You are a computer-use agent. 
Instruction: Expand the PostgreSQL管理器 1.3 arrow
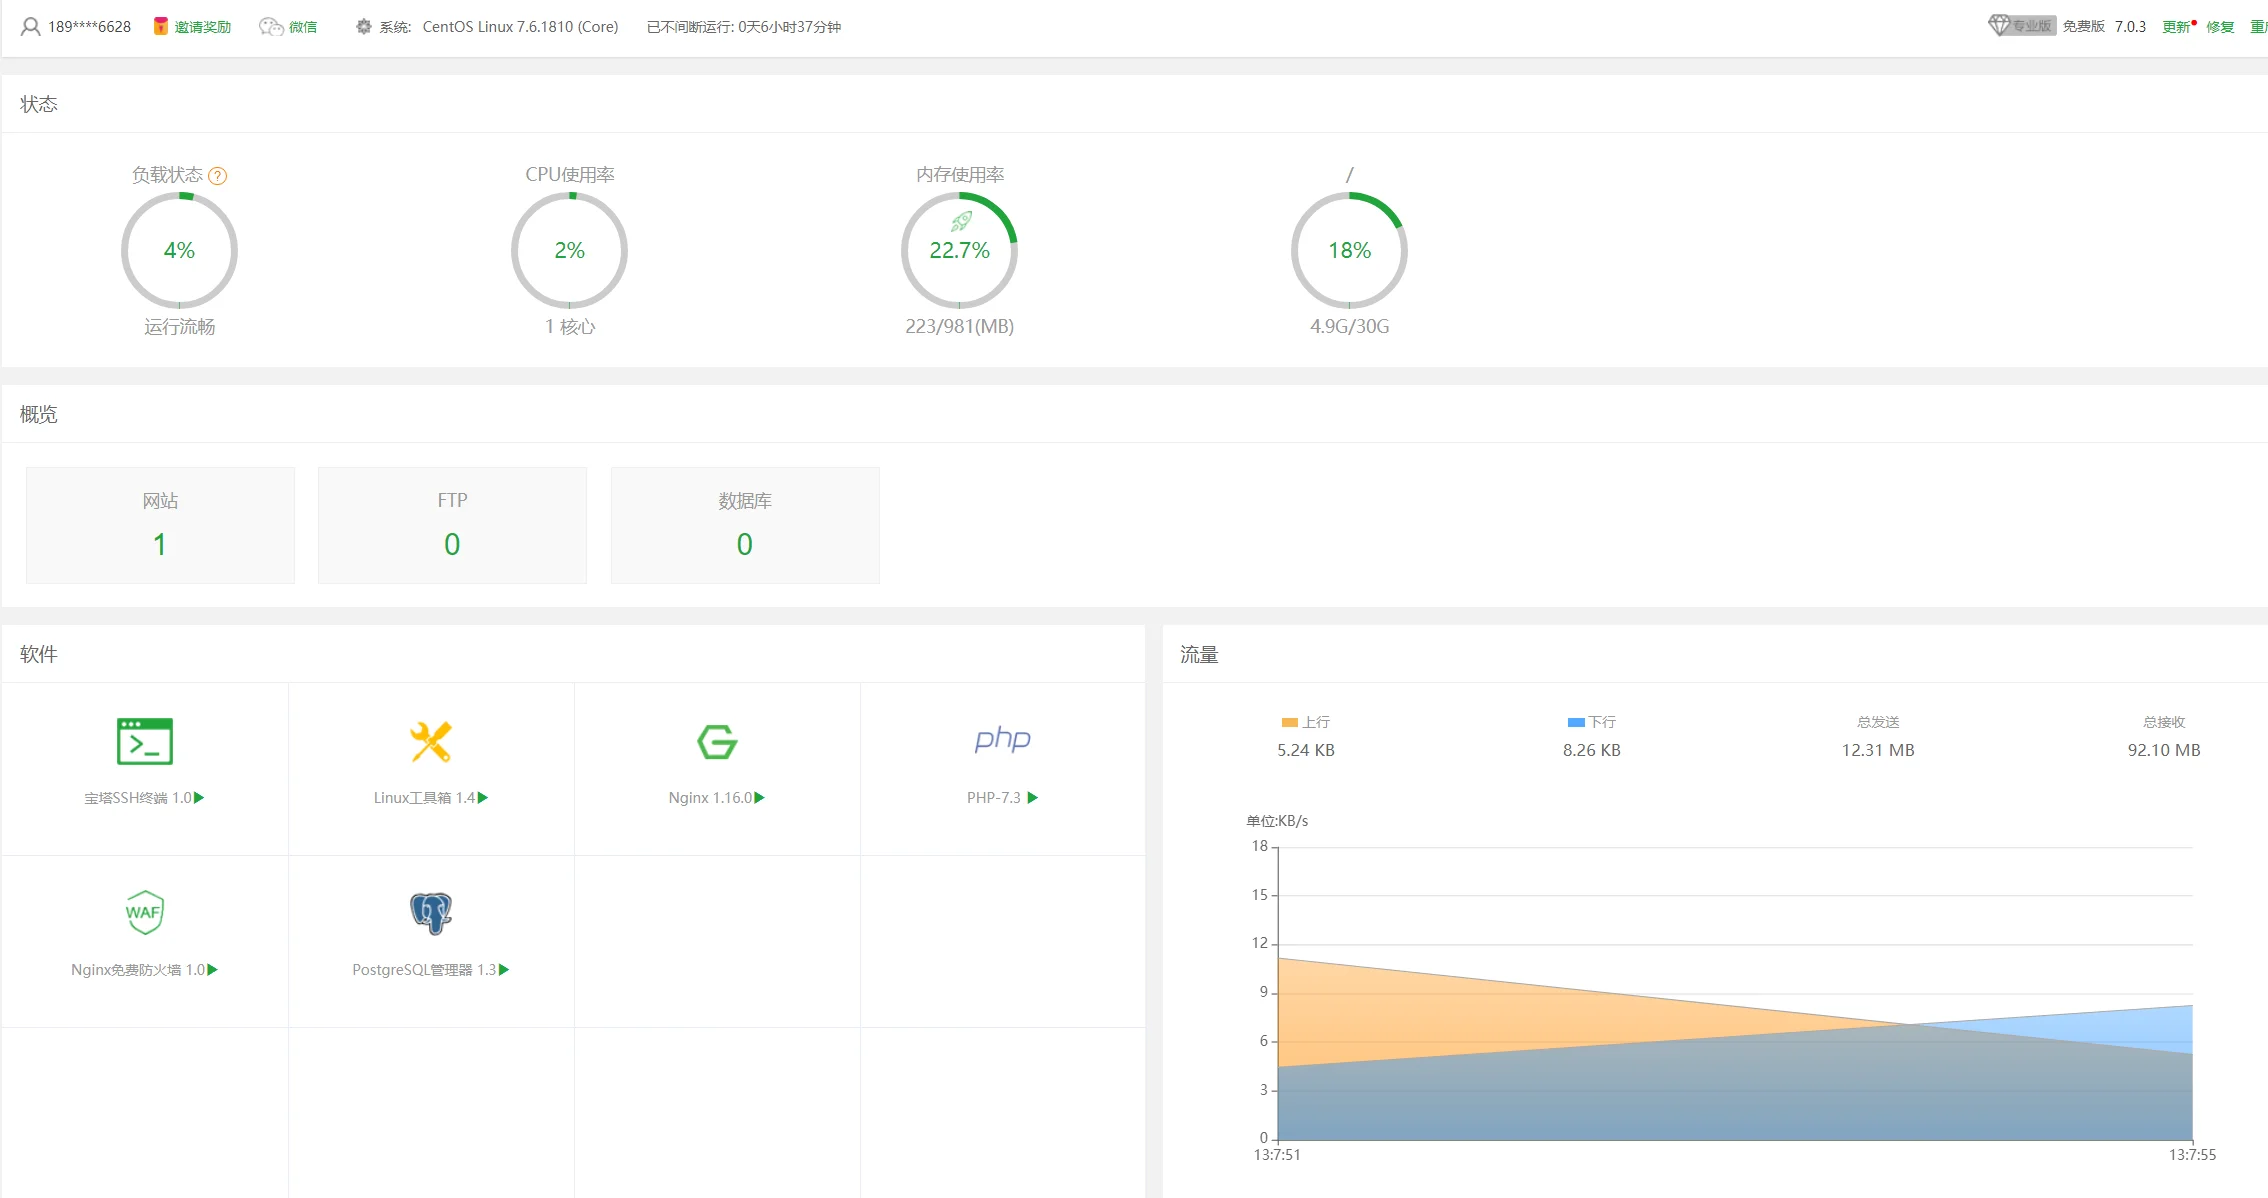pos(504,970)
